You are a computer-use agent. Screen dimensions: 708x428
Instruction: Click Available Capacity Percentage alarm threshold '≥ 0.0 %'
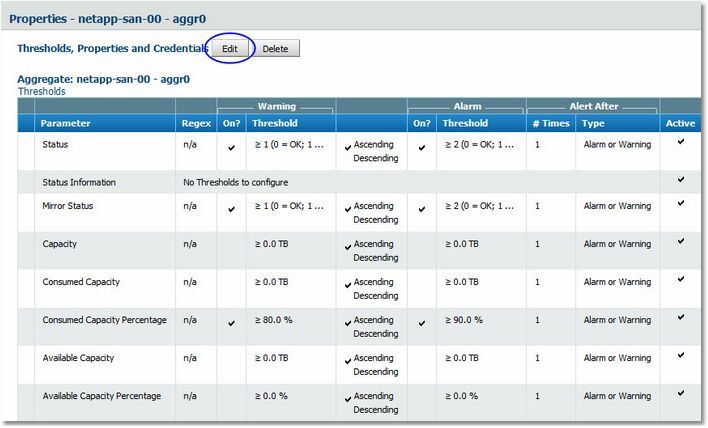tap(461, 396)
